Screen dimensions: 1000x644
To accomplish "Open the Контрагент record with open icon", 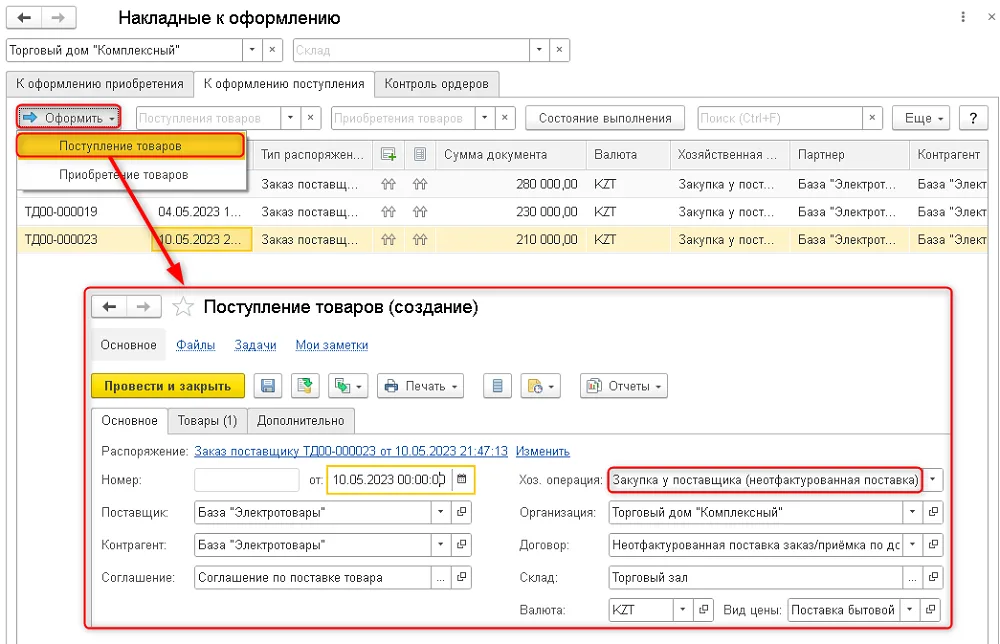I will [x=462, y=545].
